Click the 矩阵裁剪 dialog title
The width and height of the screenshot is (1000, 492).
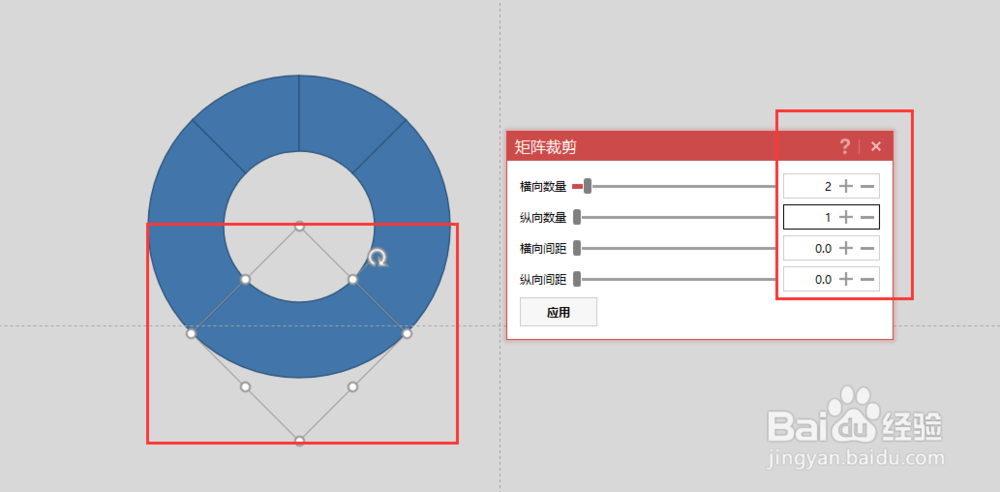tap(545, 147)
